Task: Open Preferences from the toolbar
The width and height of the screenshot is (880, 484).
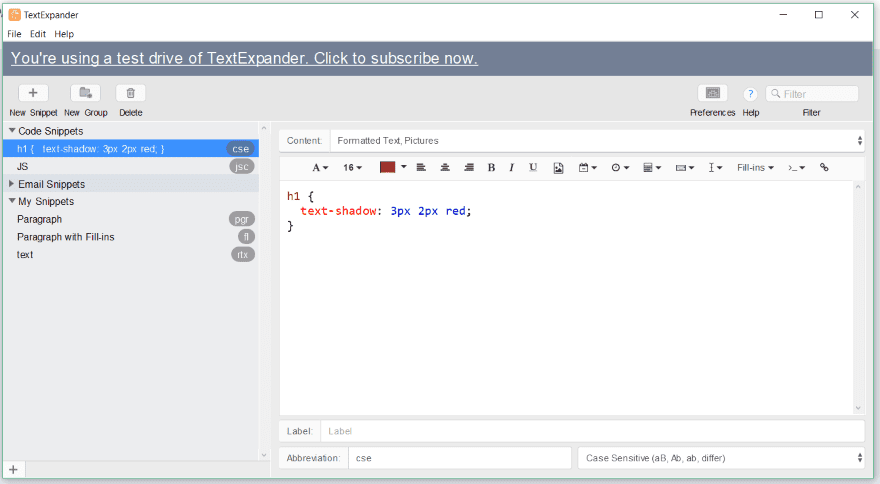Action: (712, 93)
